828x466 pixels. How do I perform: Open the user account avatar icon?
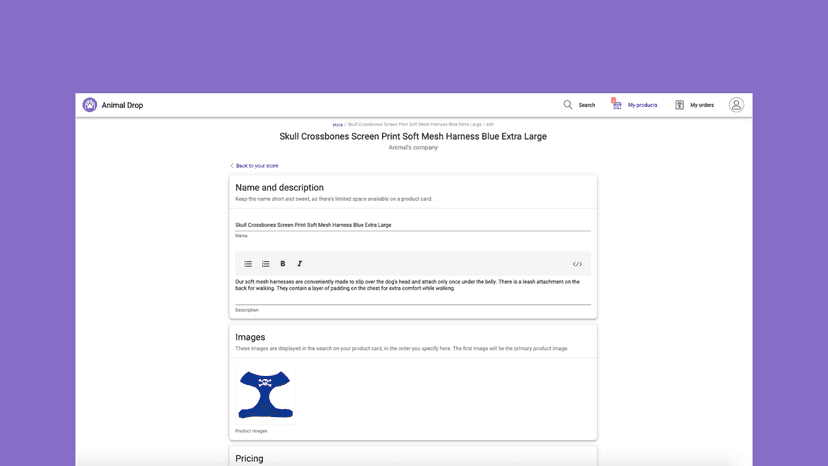tap(736, 105)
